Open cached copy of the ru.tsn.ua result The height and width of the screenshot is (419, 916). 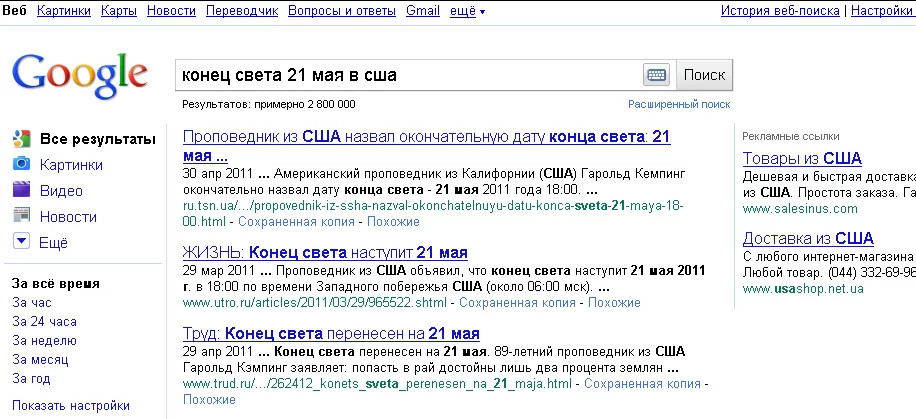pyautogui.click(x=296, y=222)
